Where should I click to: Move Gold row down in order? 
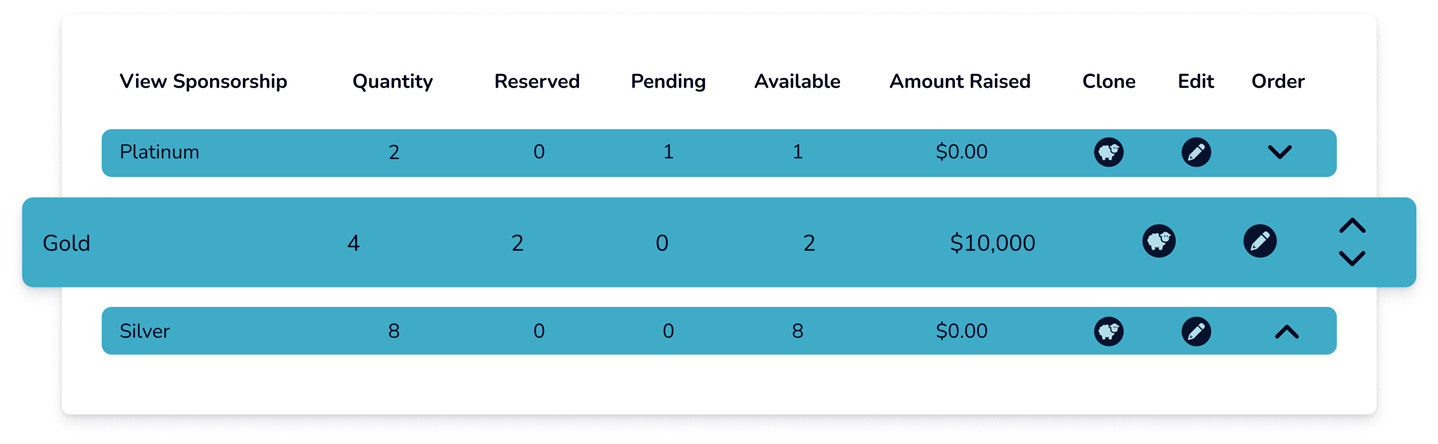coord(1352,258)
